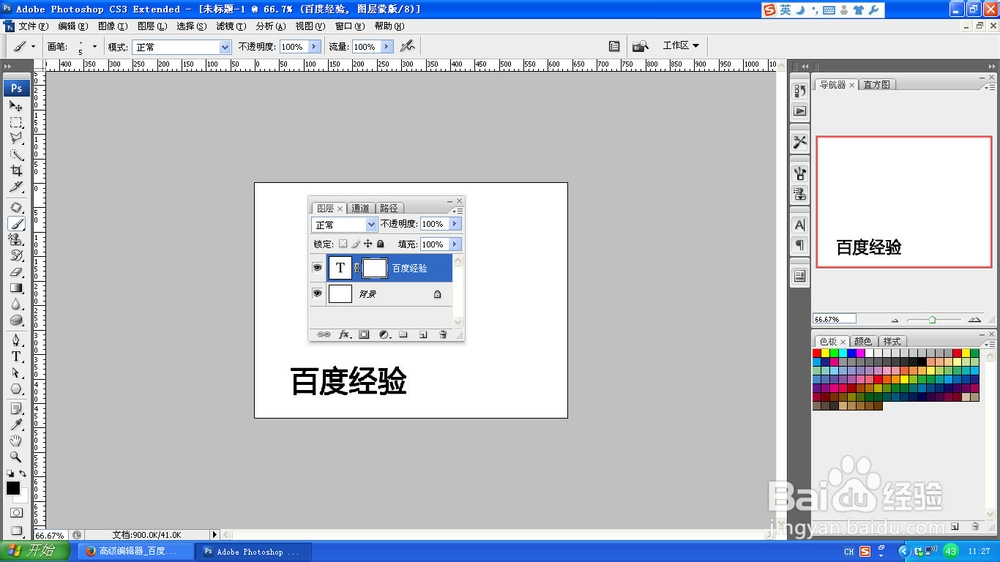Switch to the 通道 tab

(360, 208)
